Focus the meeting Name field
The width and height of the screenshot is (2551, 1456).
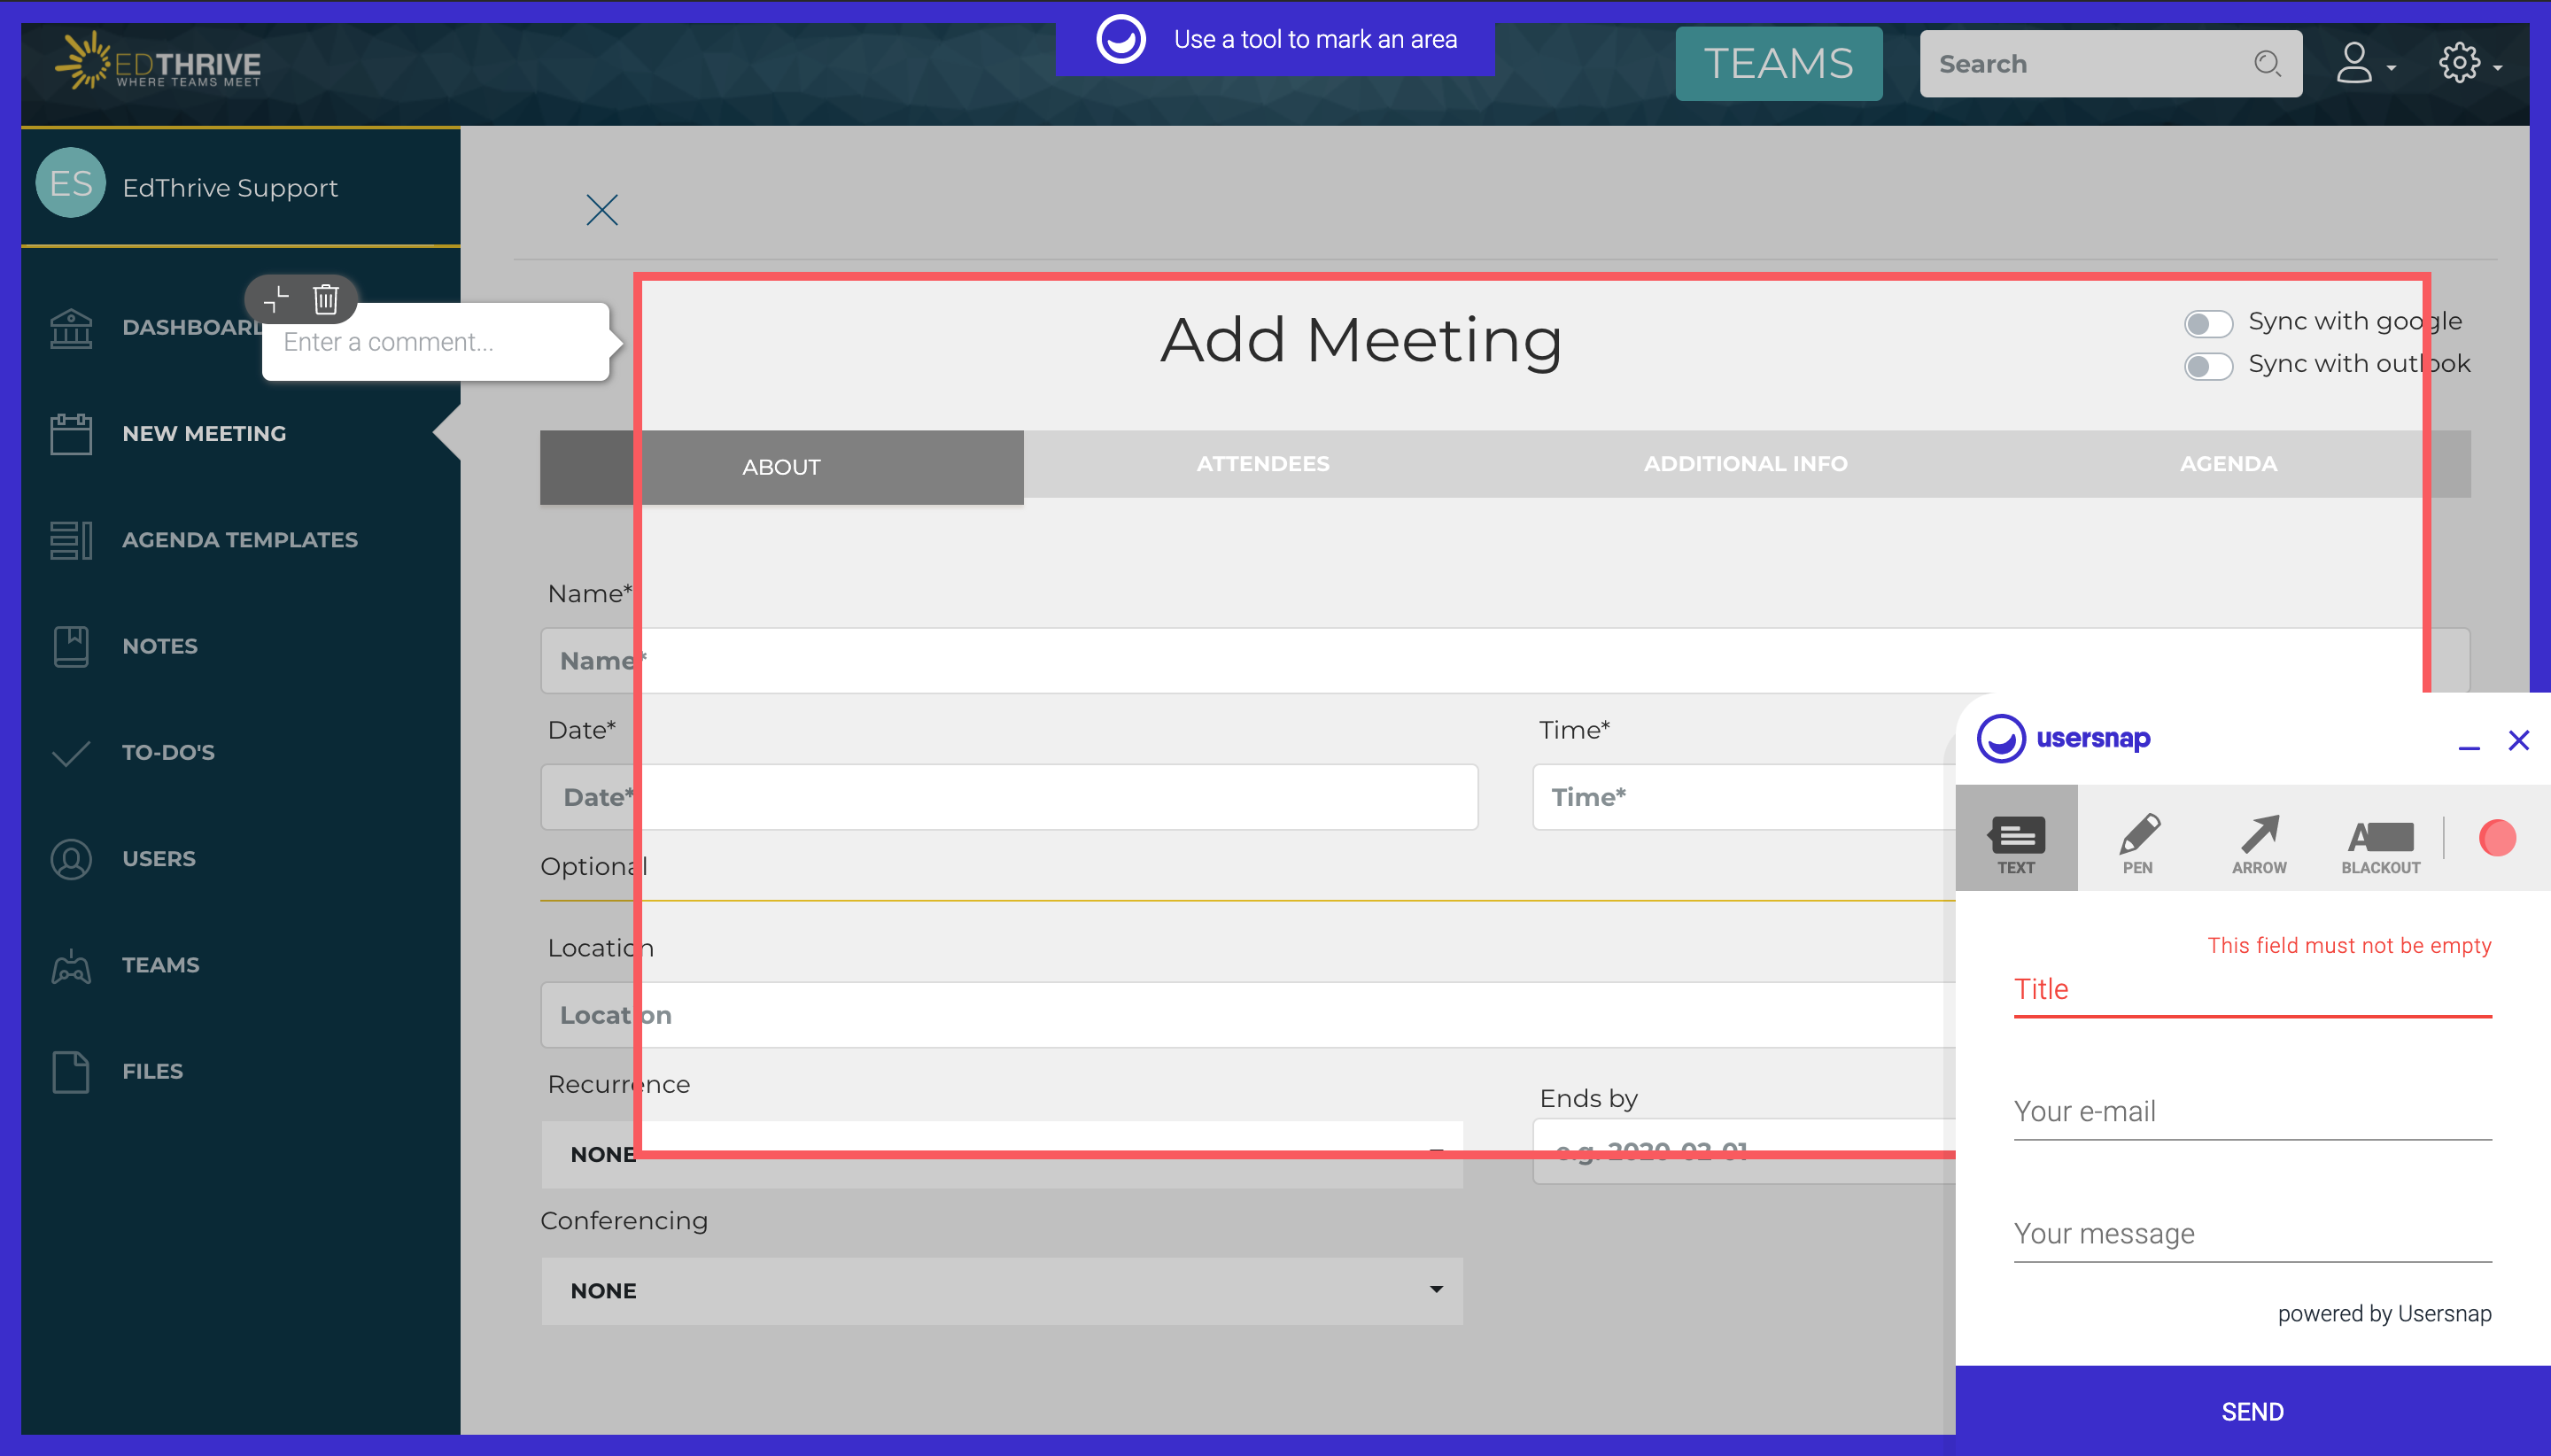click(x=1505, y=661)
